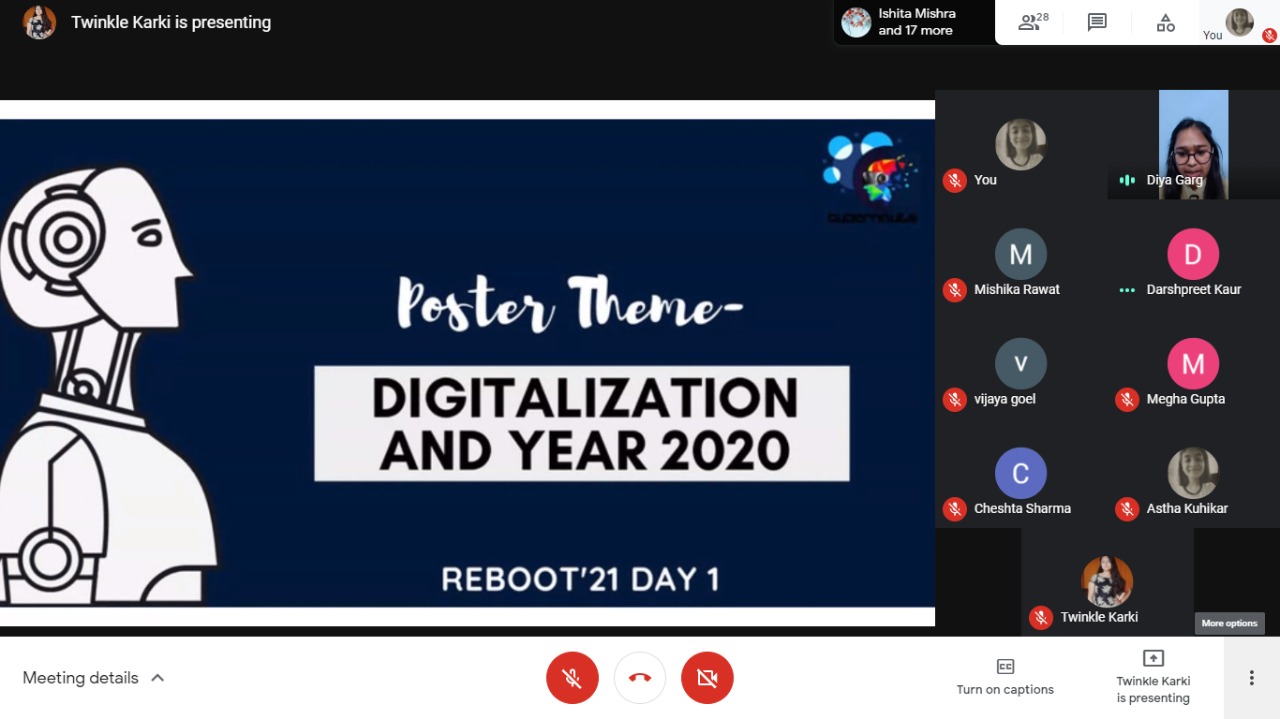Open the activities shapes icon
The image size is (1280, 719).
click(x=1165, y=22)
